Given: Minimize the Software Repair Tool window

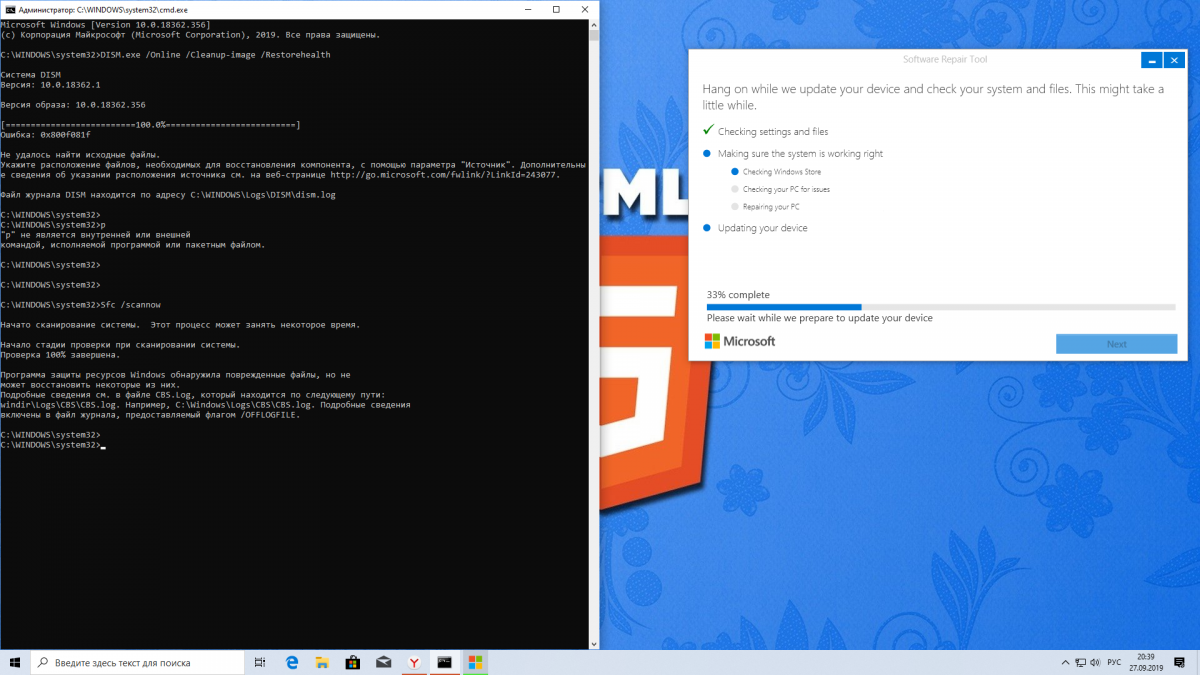Looking at the screenshot, I should pos(1151,61).
